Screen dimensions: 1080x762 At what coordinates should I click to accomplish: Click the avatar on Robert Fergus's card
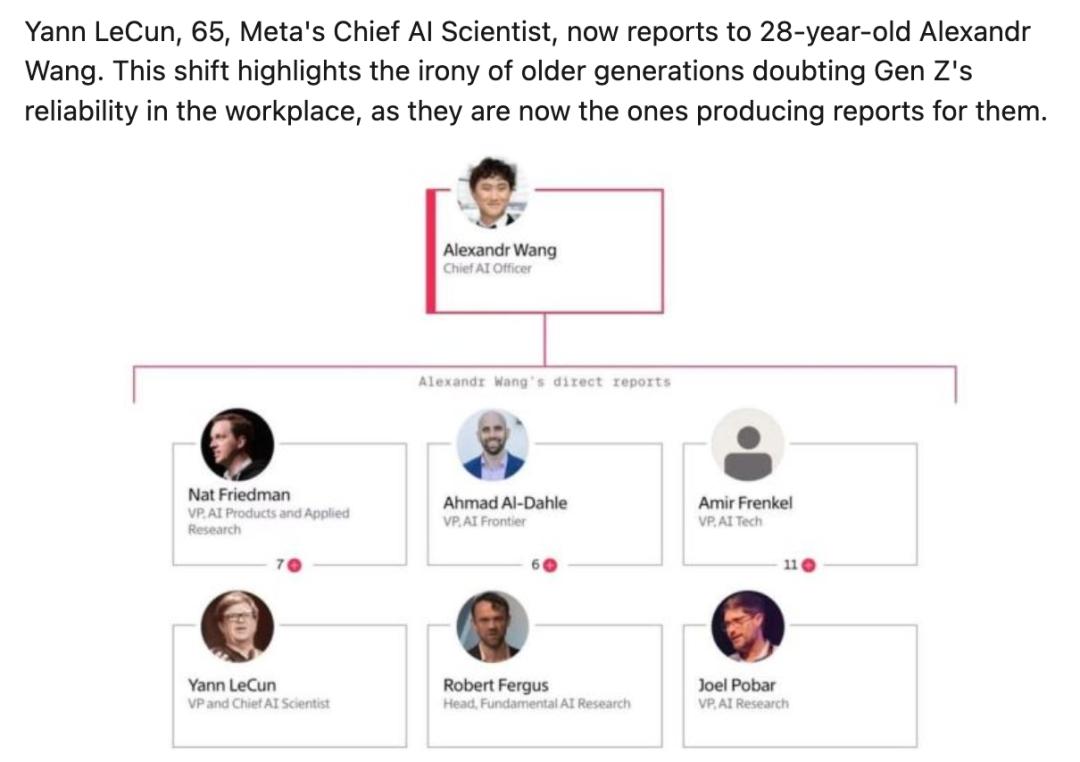492,626
